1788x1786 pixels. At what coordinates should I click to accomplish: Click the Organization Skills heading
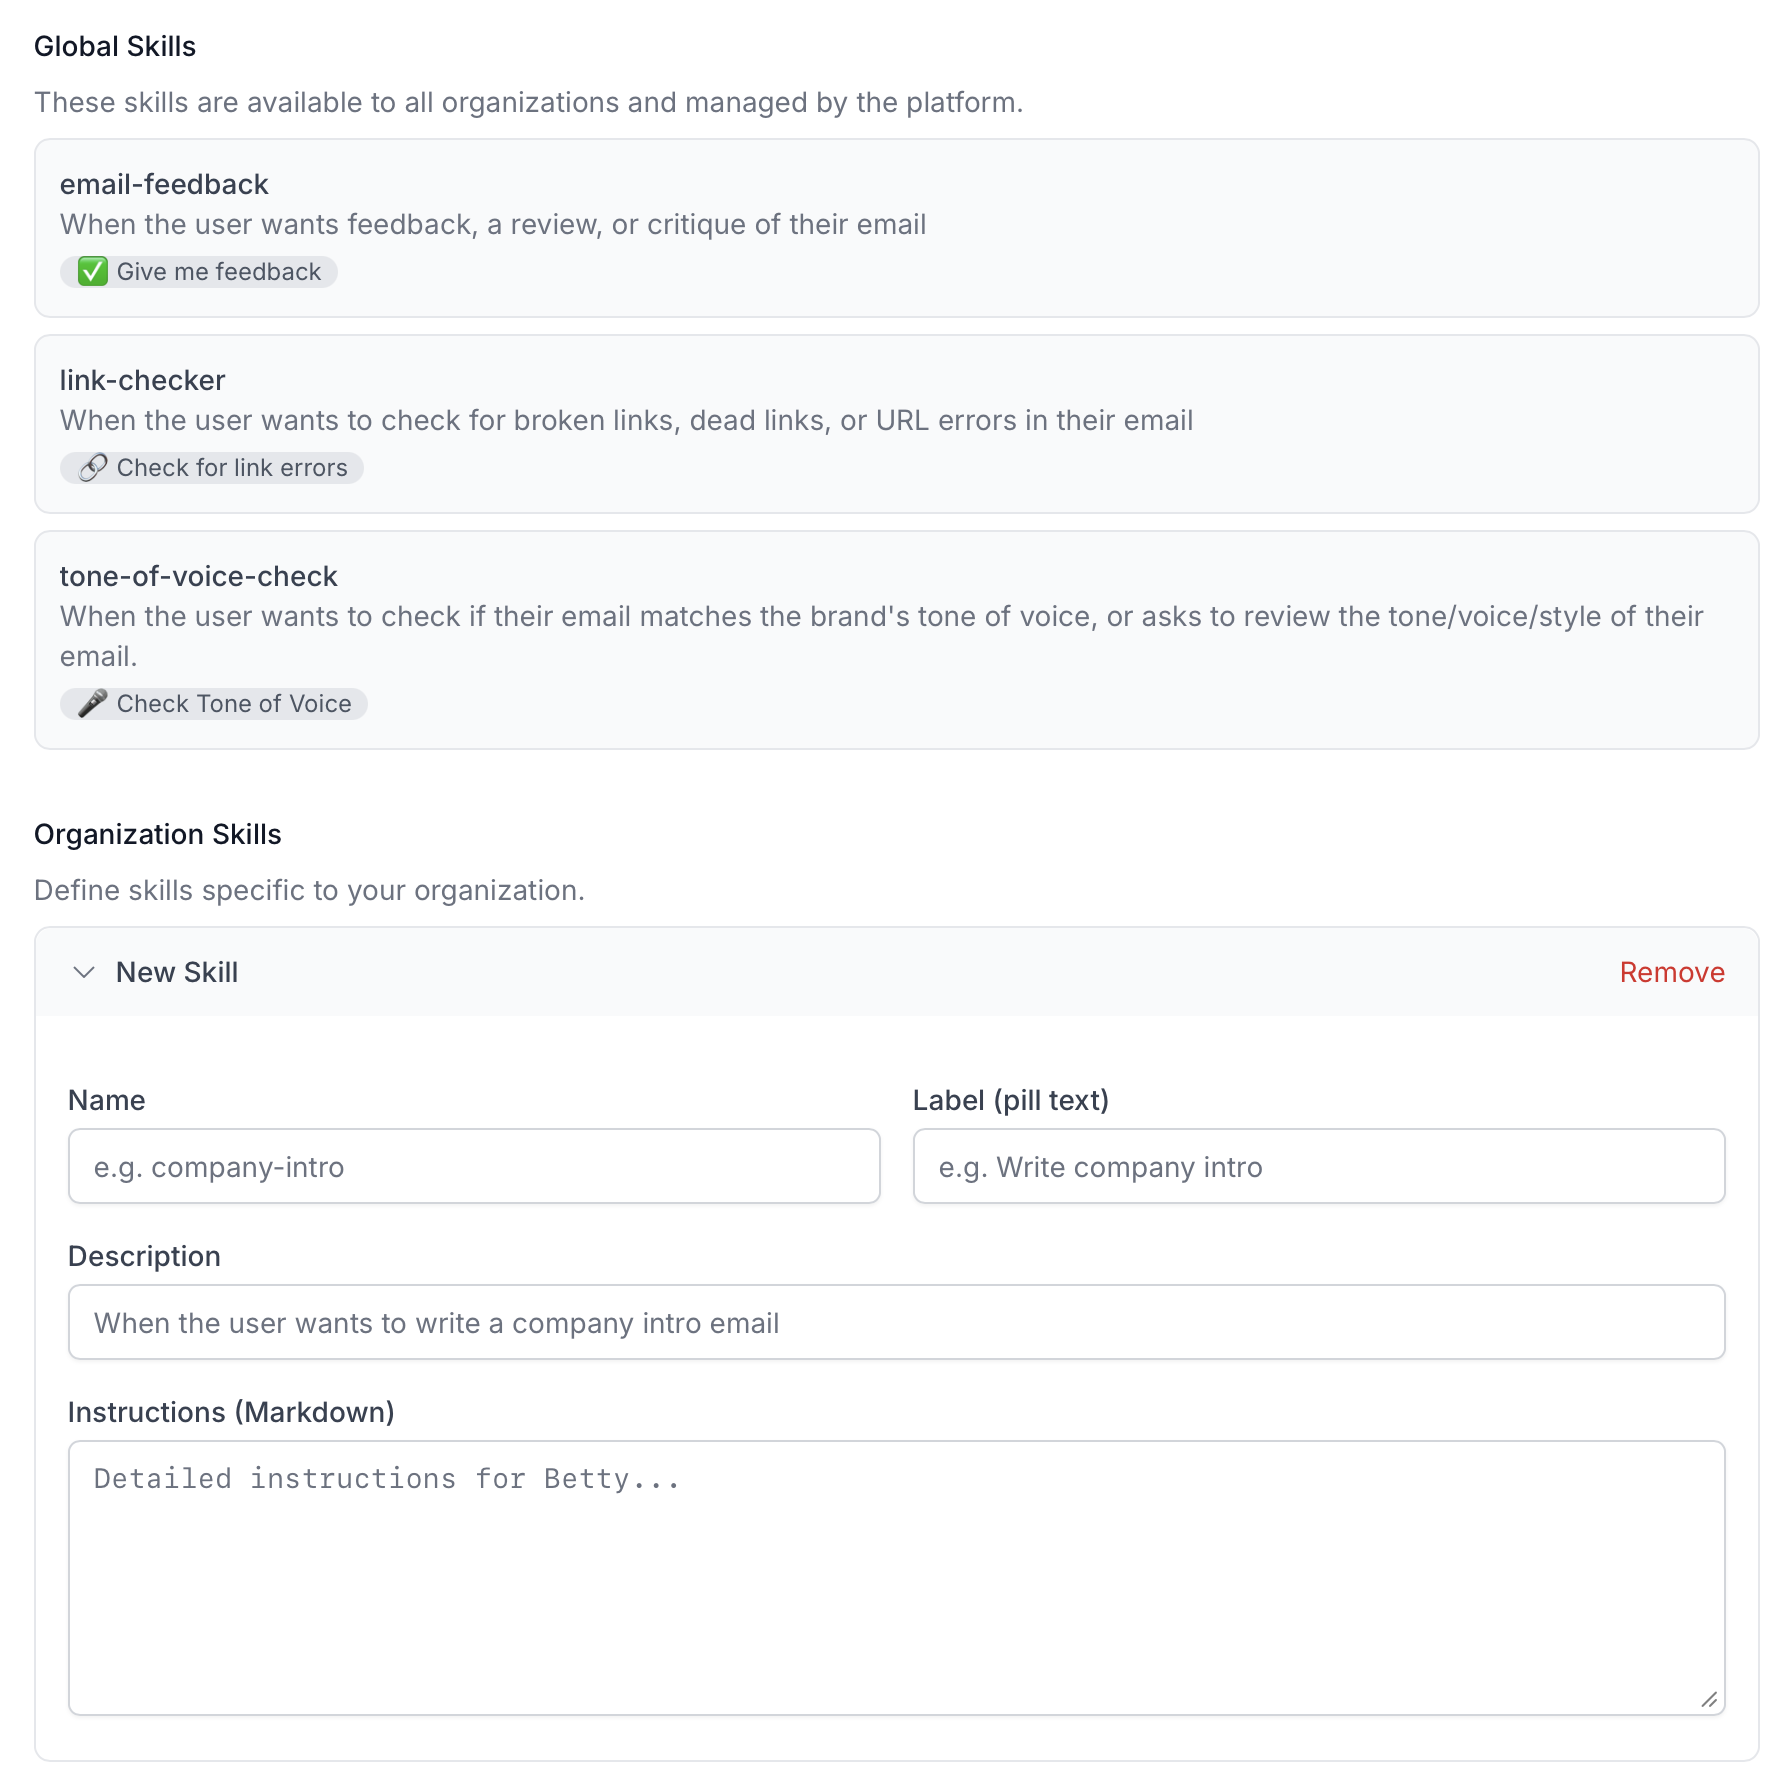click(158, 834)
